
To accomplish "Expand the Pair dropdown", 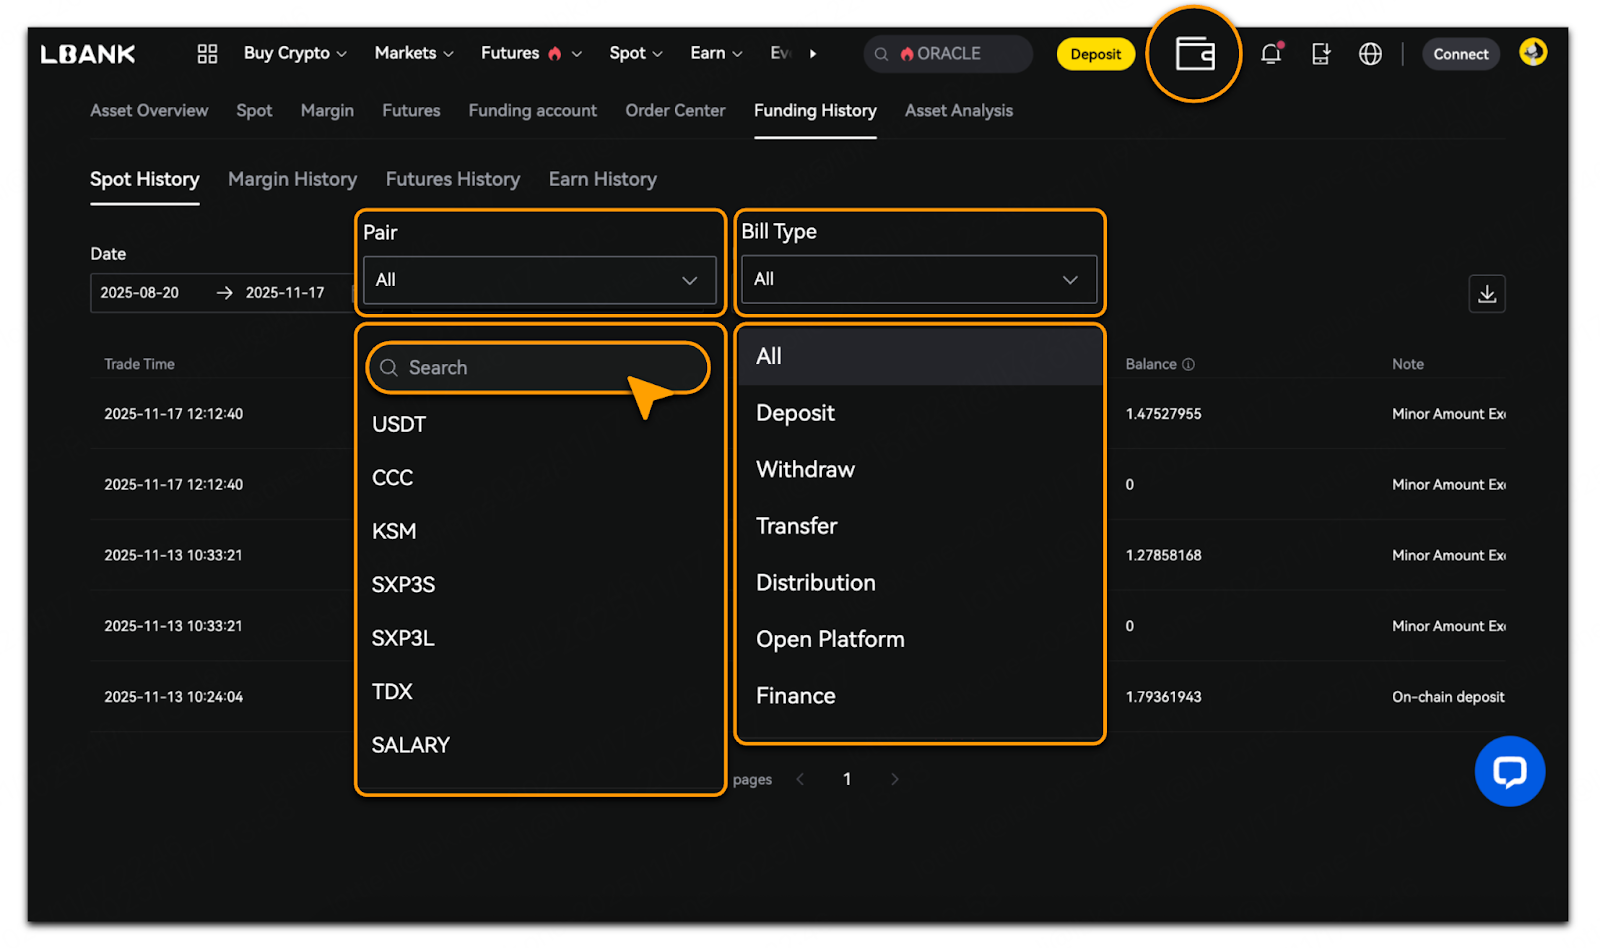I will (539, 280).
